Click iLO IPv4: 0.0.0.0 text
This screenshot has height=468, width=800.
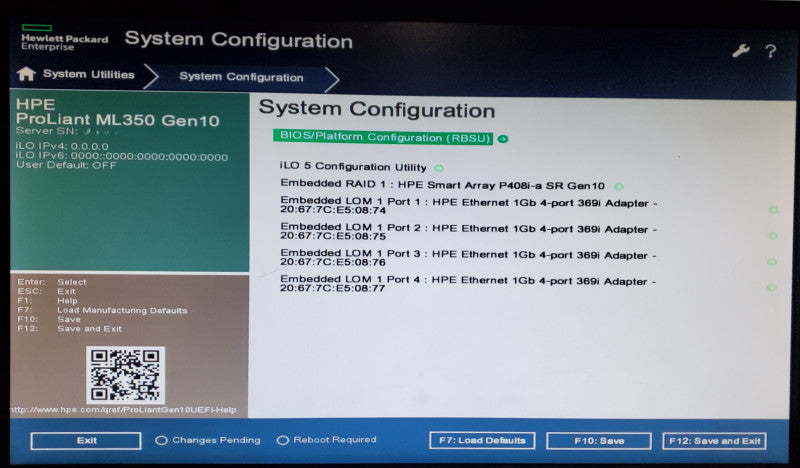(x=62, y=146)
